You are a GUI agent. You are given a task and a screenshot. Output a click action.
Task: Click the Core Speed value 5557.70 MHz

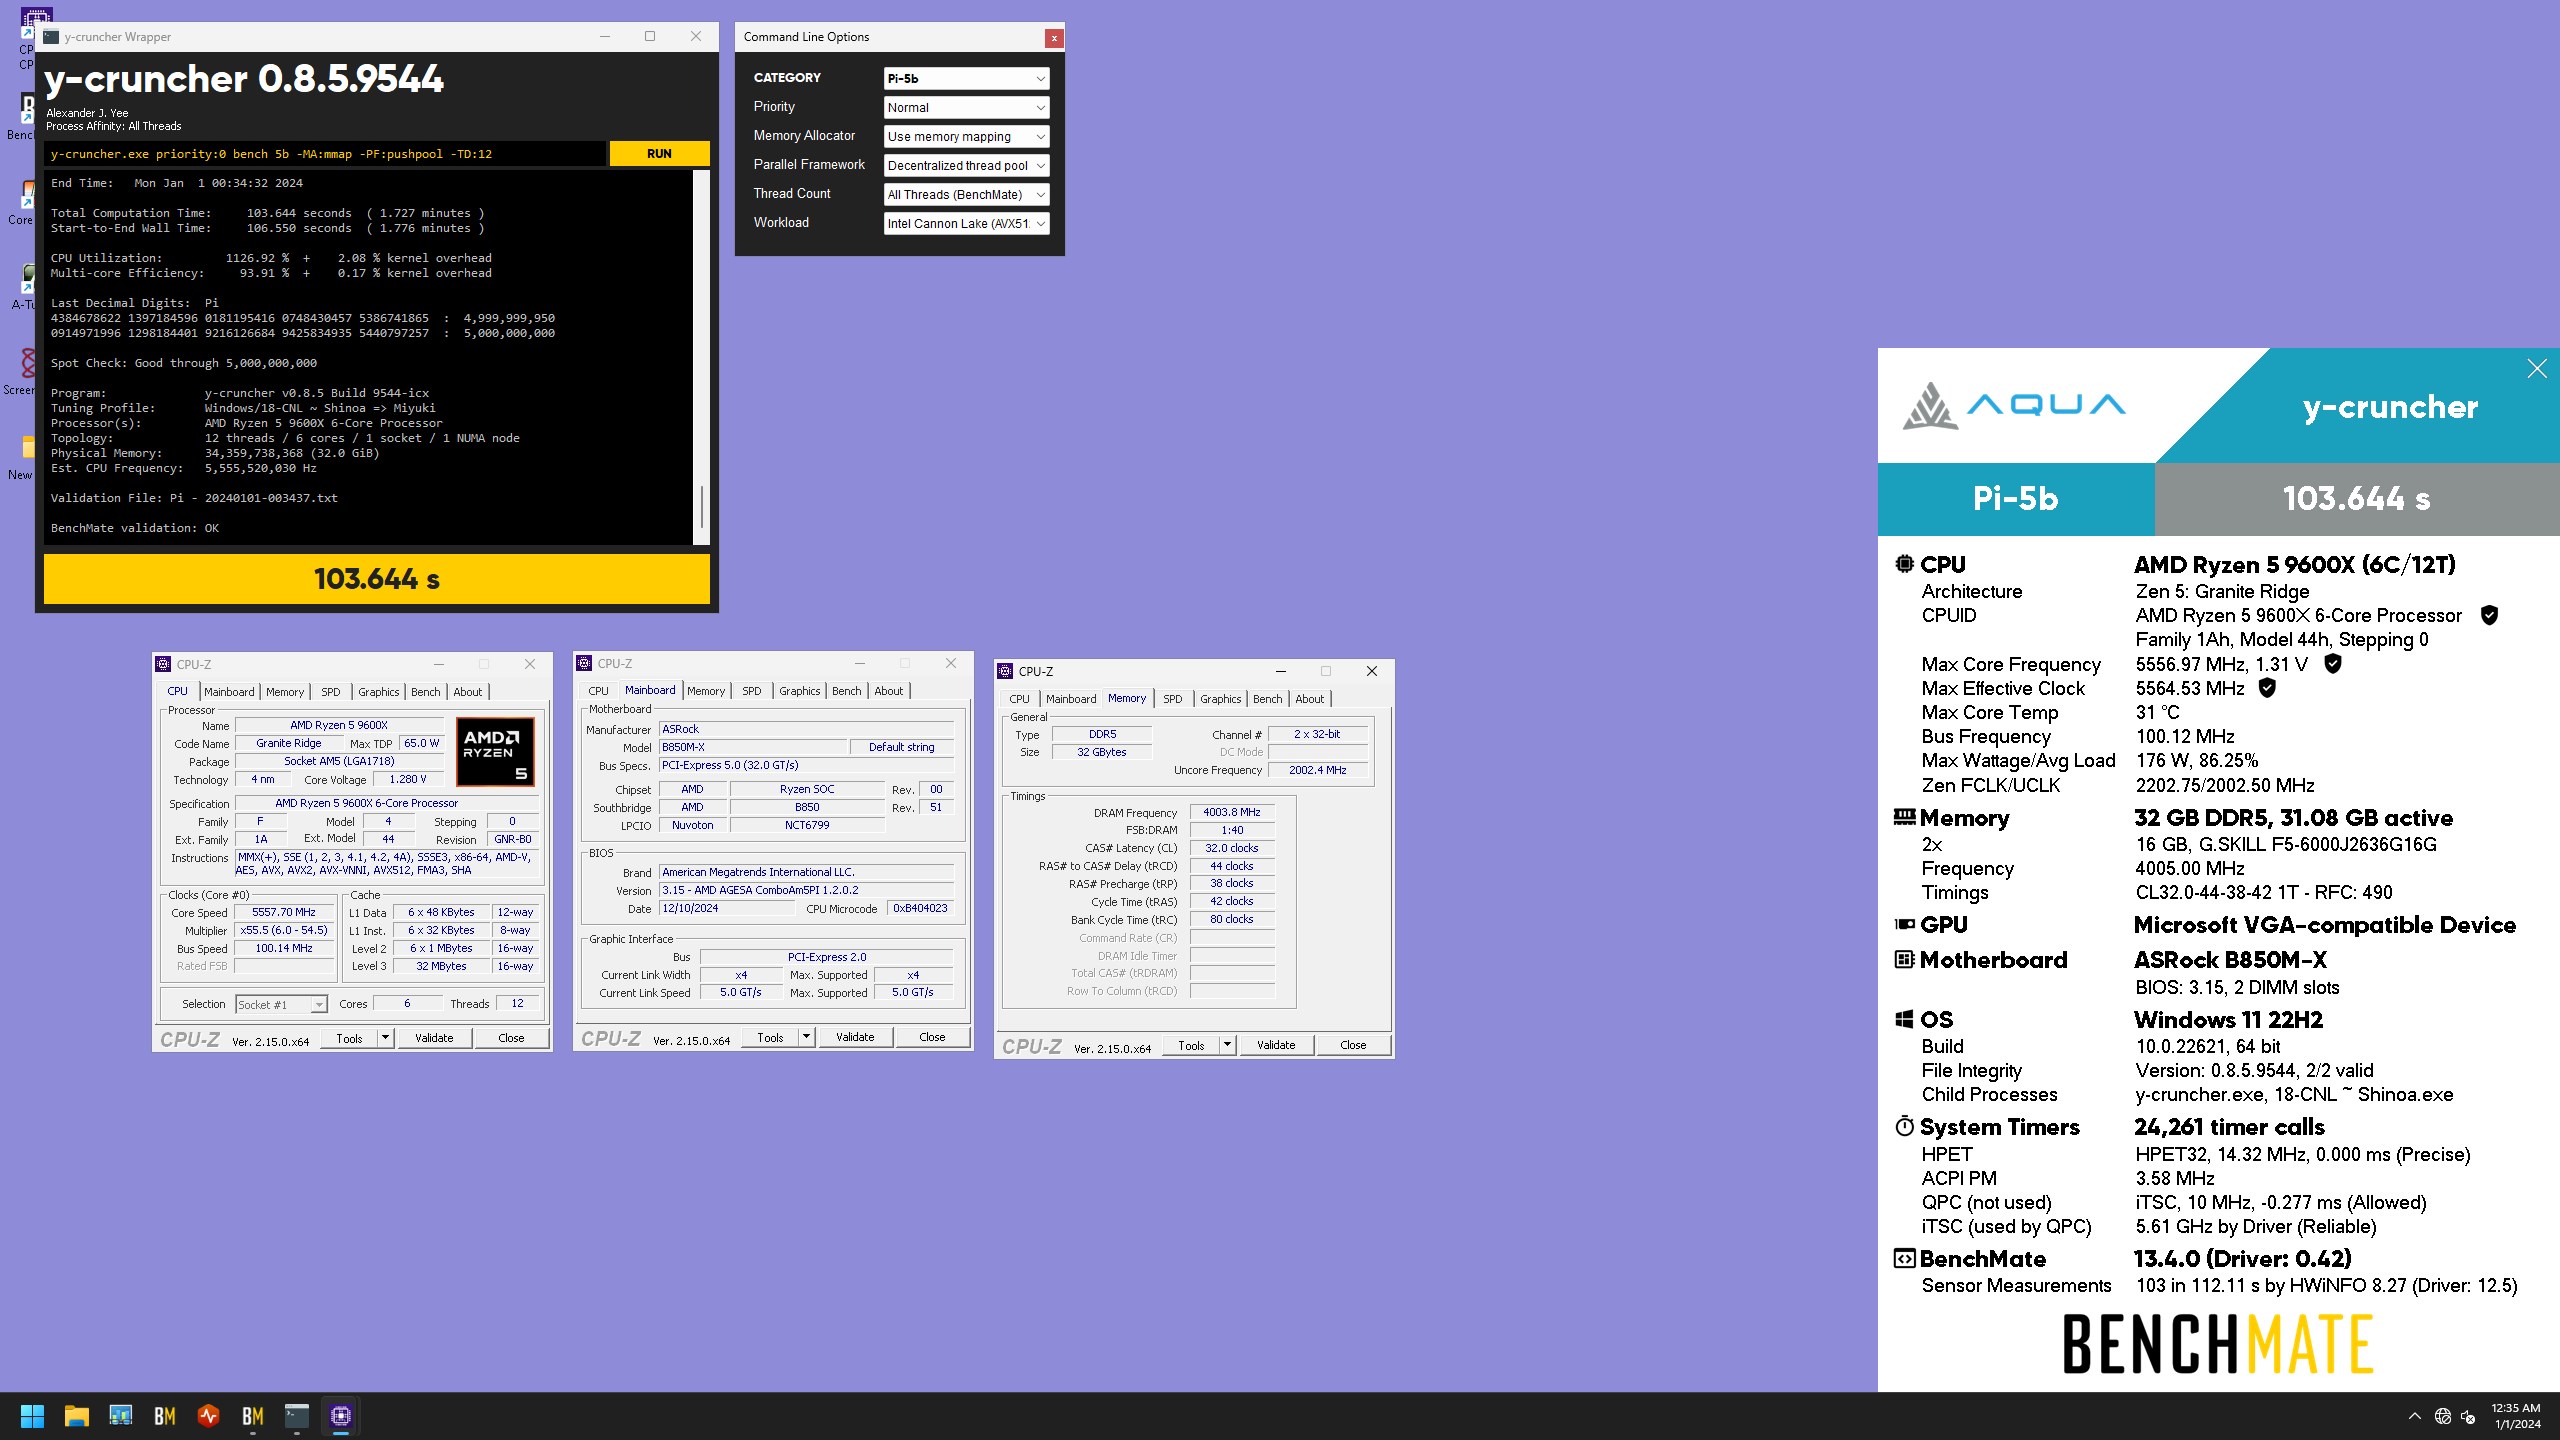click(x=284, y=912)
